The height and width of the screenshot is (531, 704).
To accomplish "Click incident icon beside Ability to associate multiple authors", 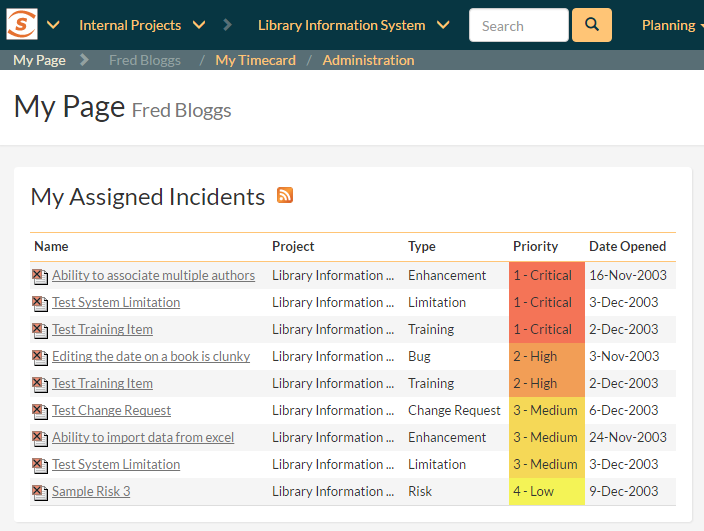I will tap(39, 276).
